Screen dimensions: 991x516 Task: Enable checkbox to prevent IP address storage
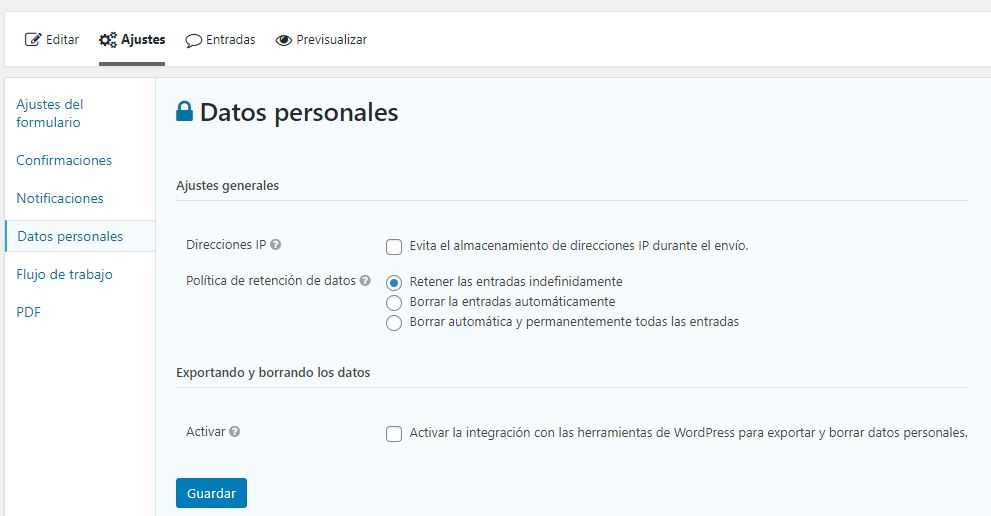coord(394,247)
